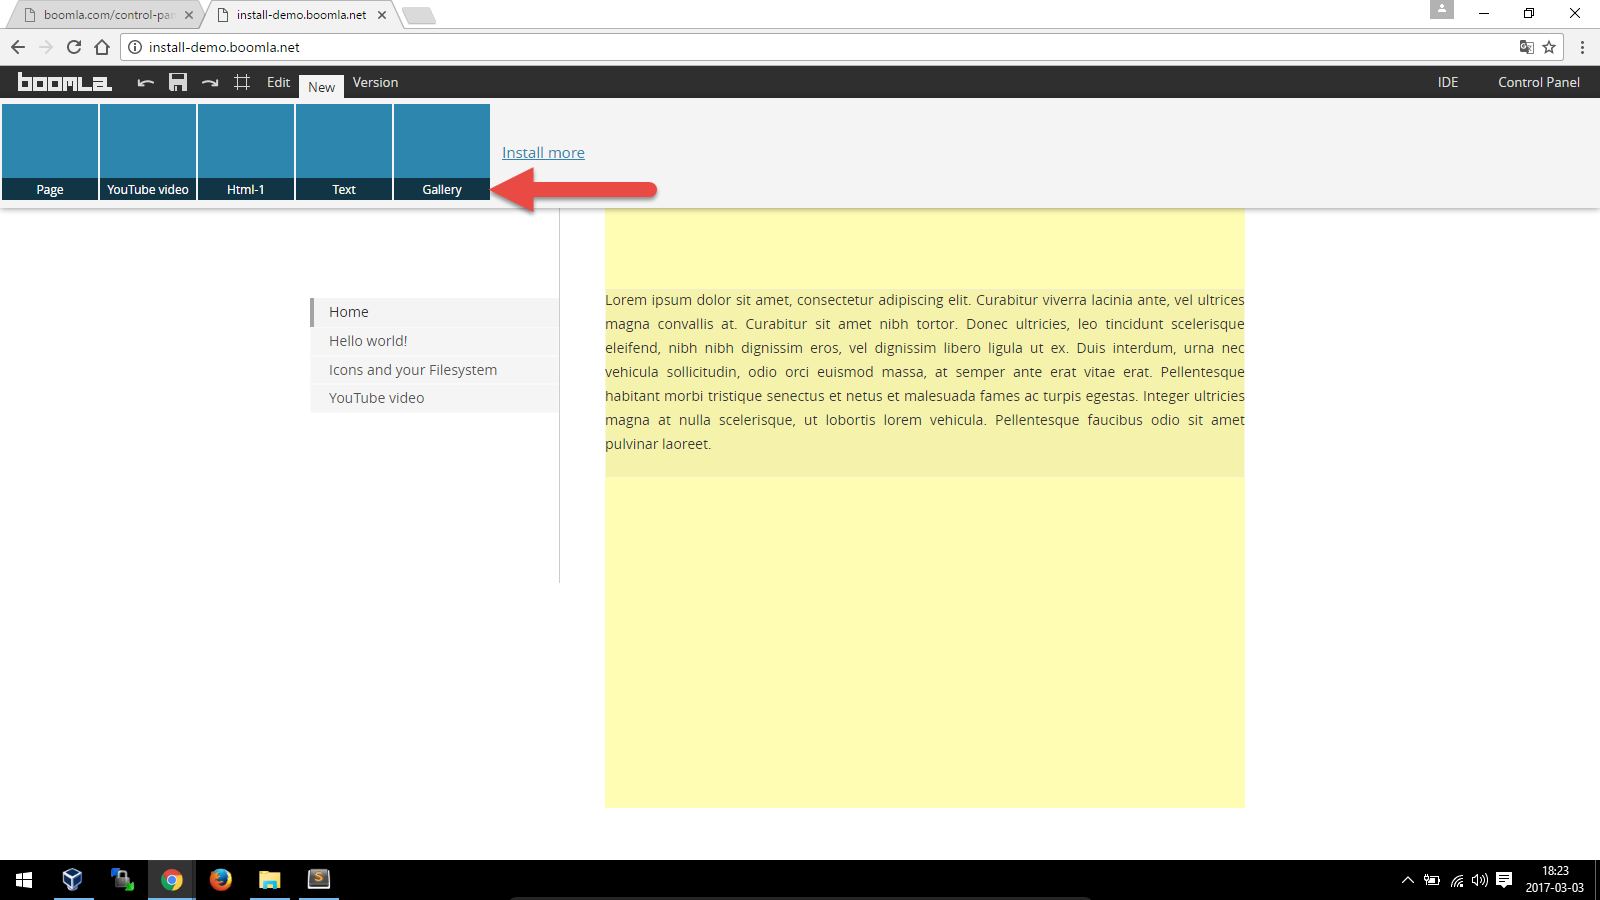This screenshot has width=1600, height=900.
Task: Click the Boomla logo
Action: click(x=65, y=83)
